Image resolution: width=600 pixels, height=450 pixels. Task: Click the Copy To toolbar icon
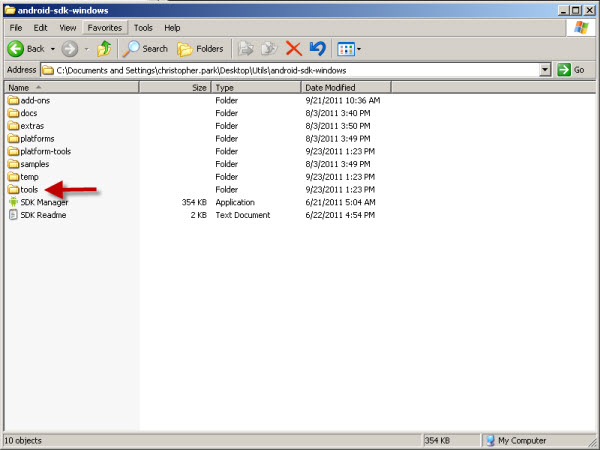pos(268,48)
